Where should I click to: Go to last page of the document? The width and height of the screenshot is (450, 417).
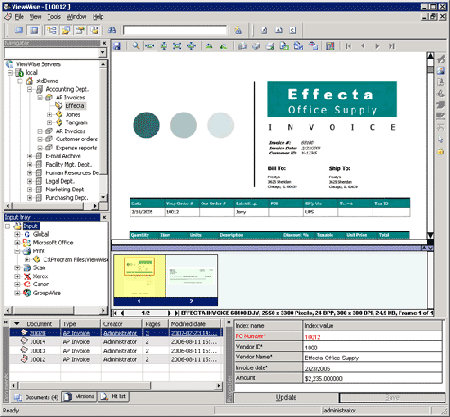click(392, 46)
